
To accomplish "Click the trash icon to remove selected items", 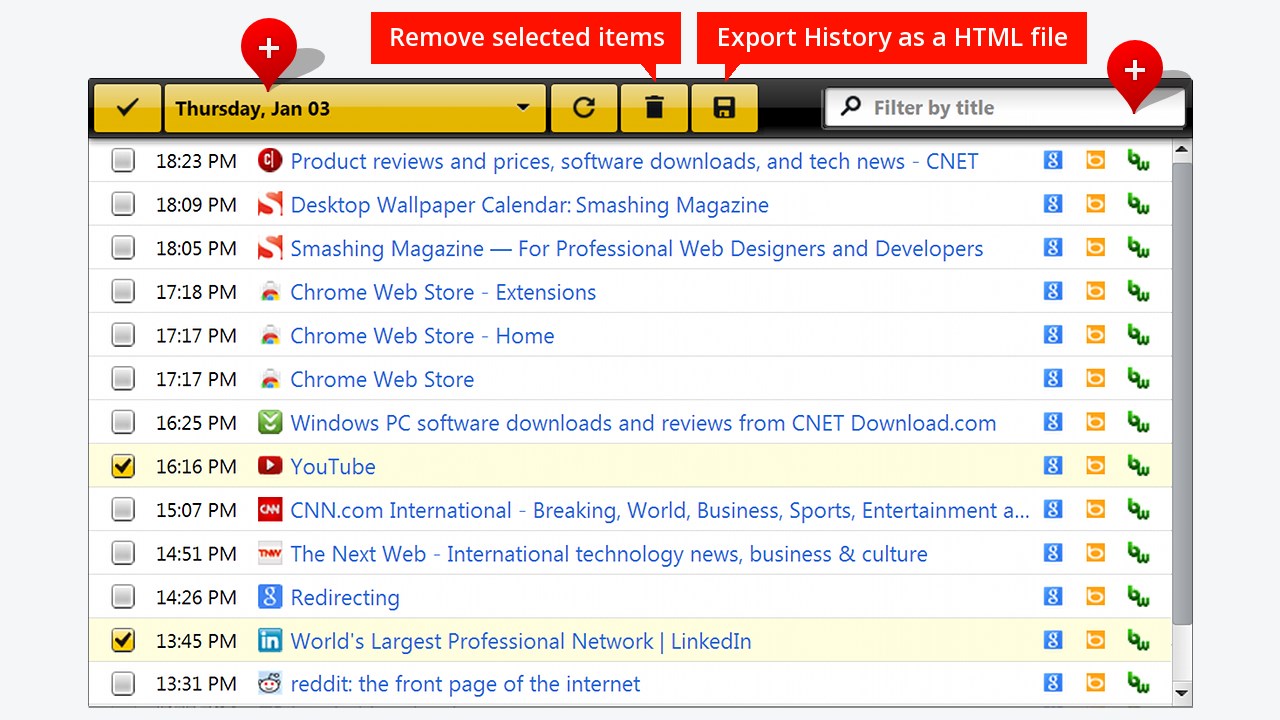I will coord(654,108).
